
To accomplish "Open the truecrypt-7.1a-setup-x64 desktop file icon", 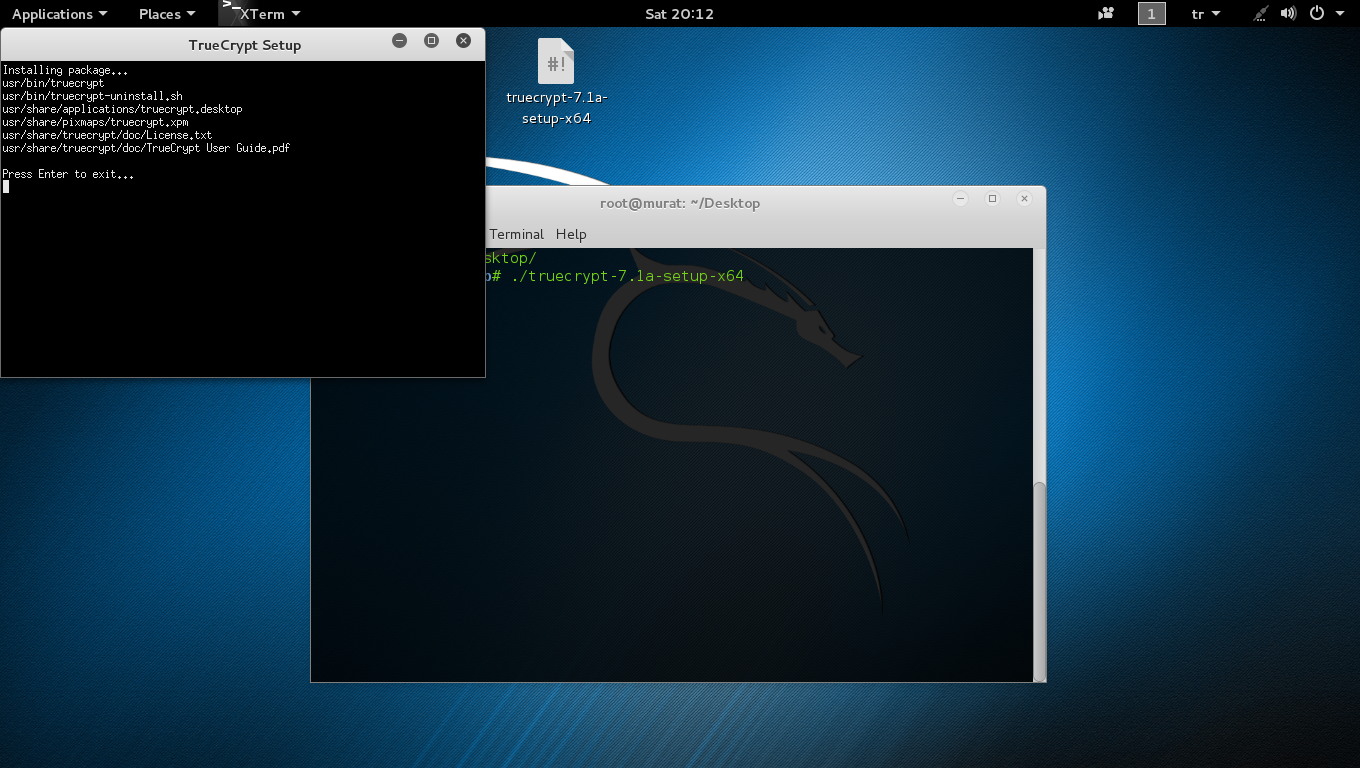I will click(x=556, y=62).
